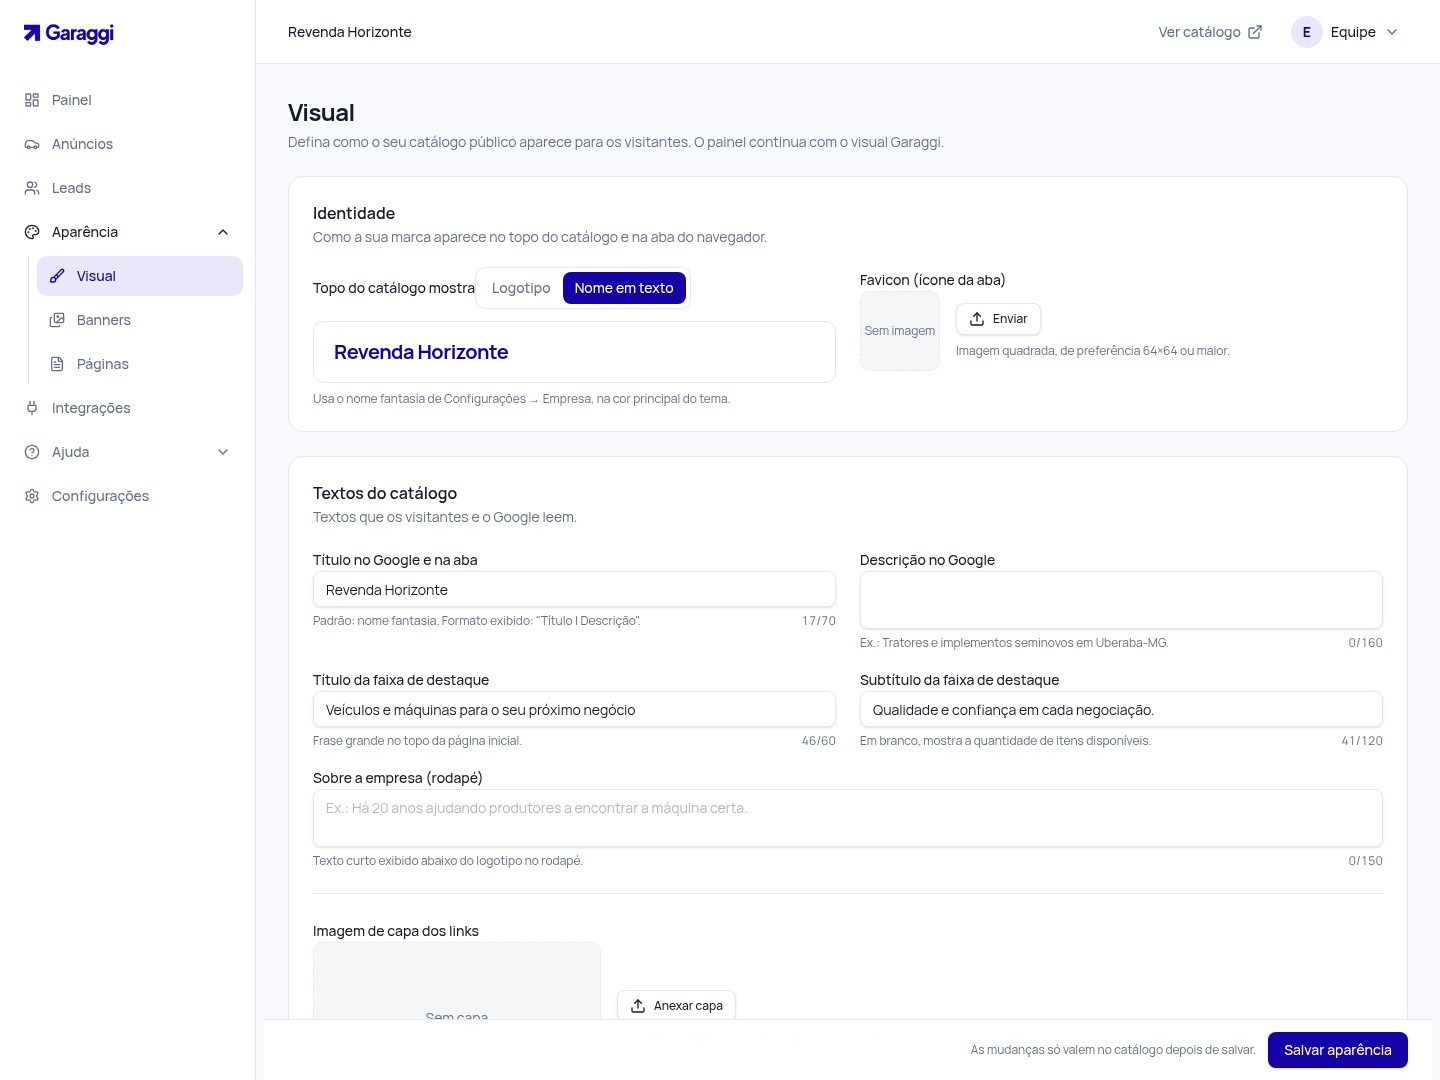Click the palette icon beside Aparência
Viewport: 1440px width, 1080px height.
click(32, 232)
